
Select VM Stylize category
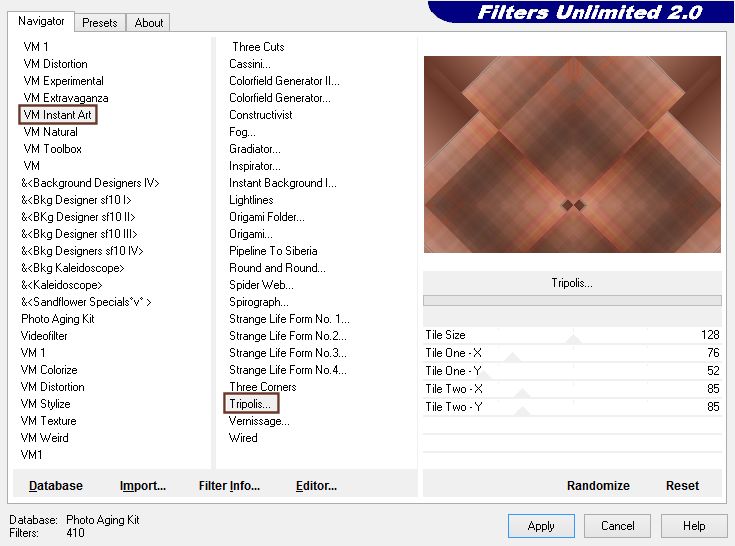point(45,404)
